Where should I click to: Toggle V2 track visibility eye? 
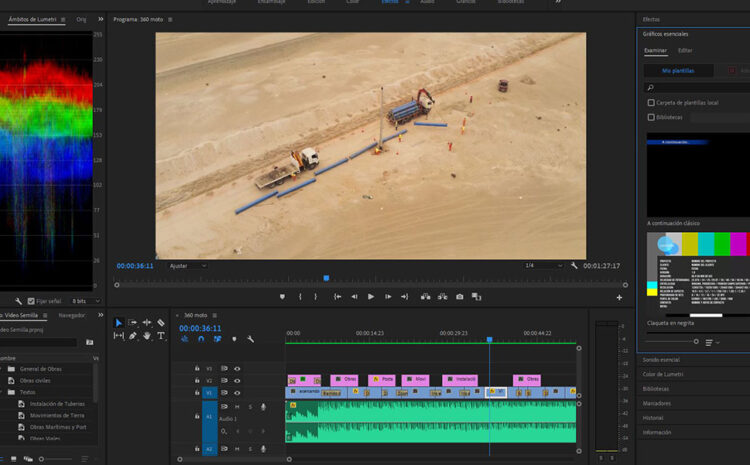click(237, 381)
